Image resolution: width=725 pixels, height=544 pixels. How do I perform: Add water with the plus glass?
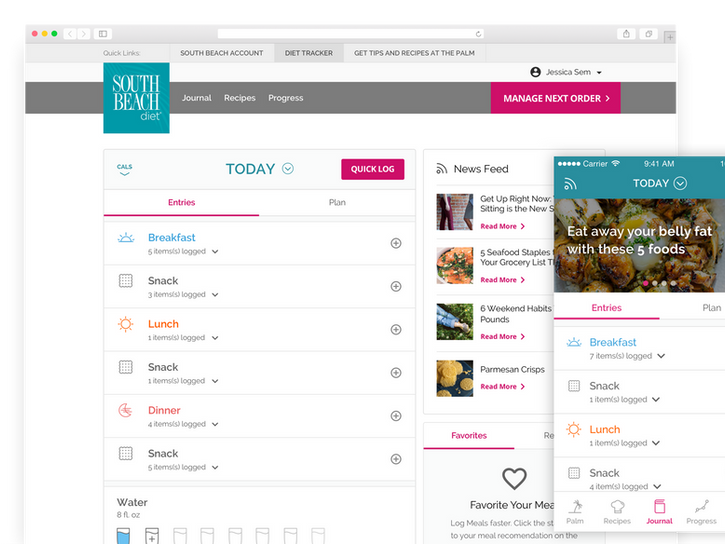(x=152, y=536)
